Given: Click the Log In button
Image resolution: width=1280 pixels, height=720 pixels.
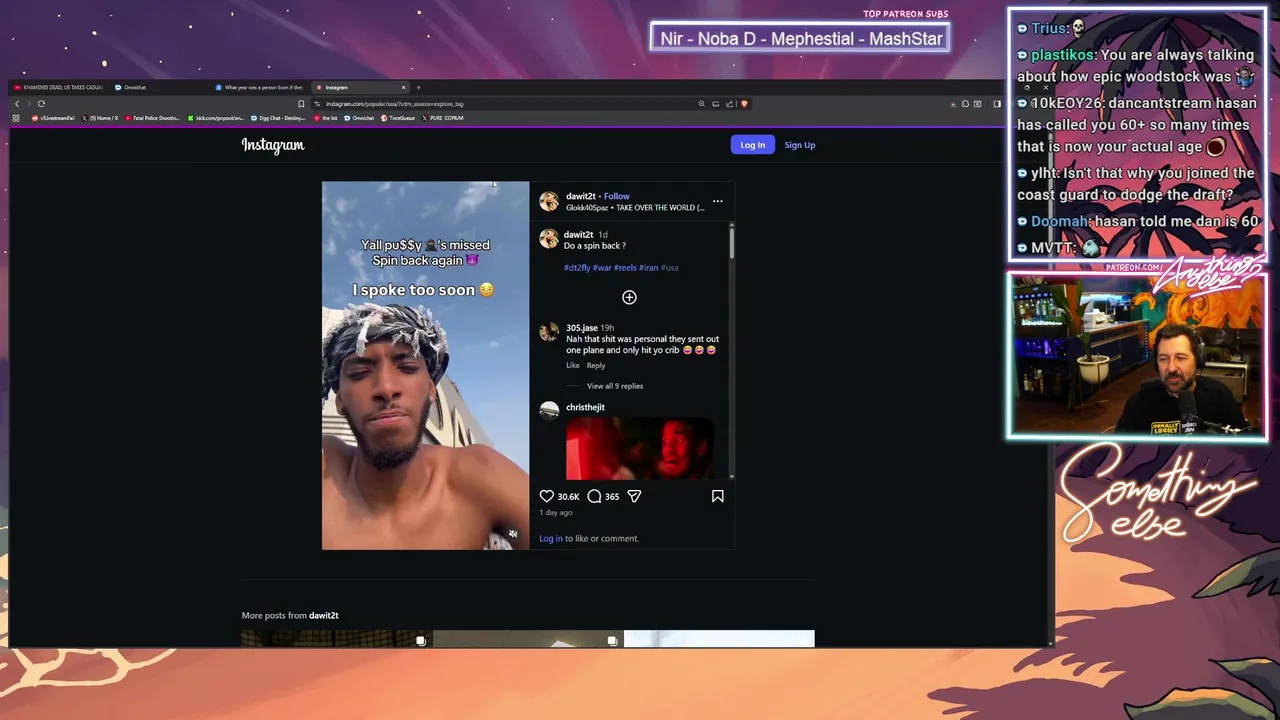Looking at the screenshot, I should 752,145.
